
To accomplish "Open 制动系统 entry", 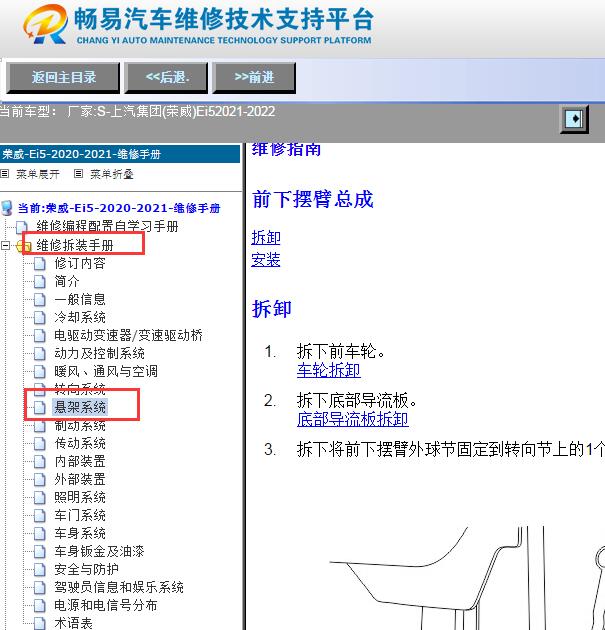I will [80, 425].
